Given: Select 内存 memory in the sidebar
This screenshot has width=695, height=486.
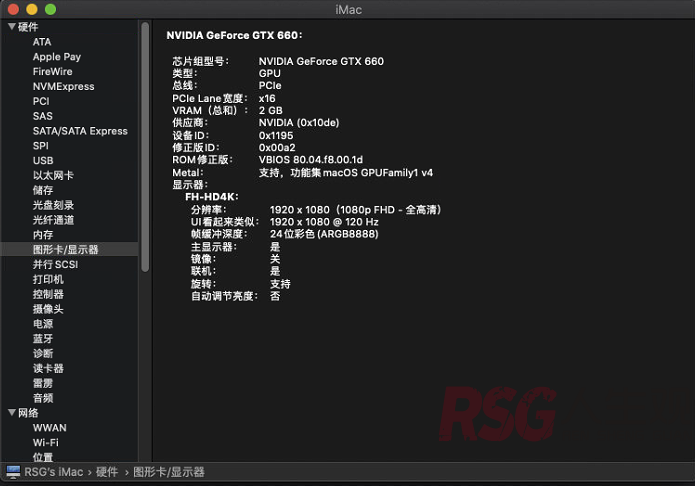Looking at the screenshot, I should click(x=43, y=235).
